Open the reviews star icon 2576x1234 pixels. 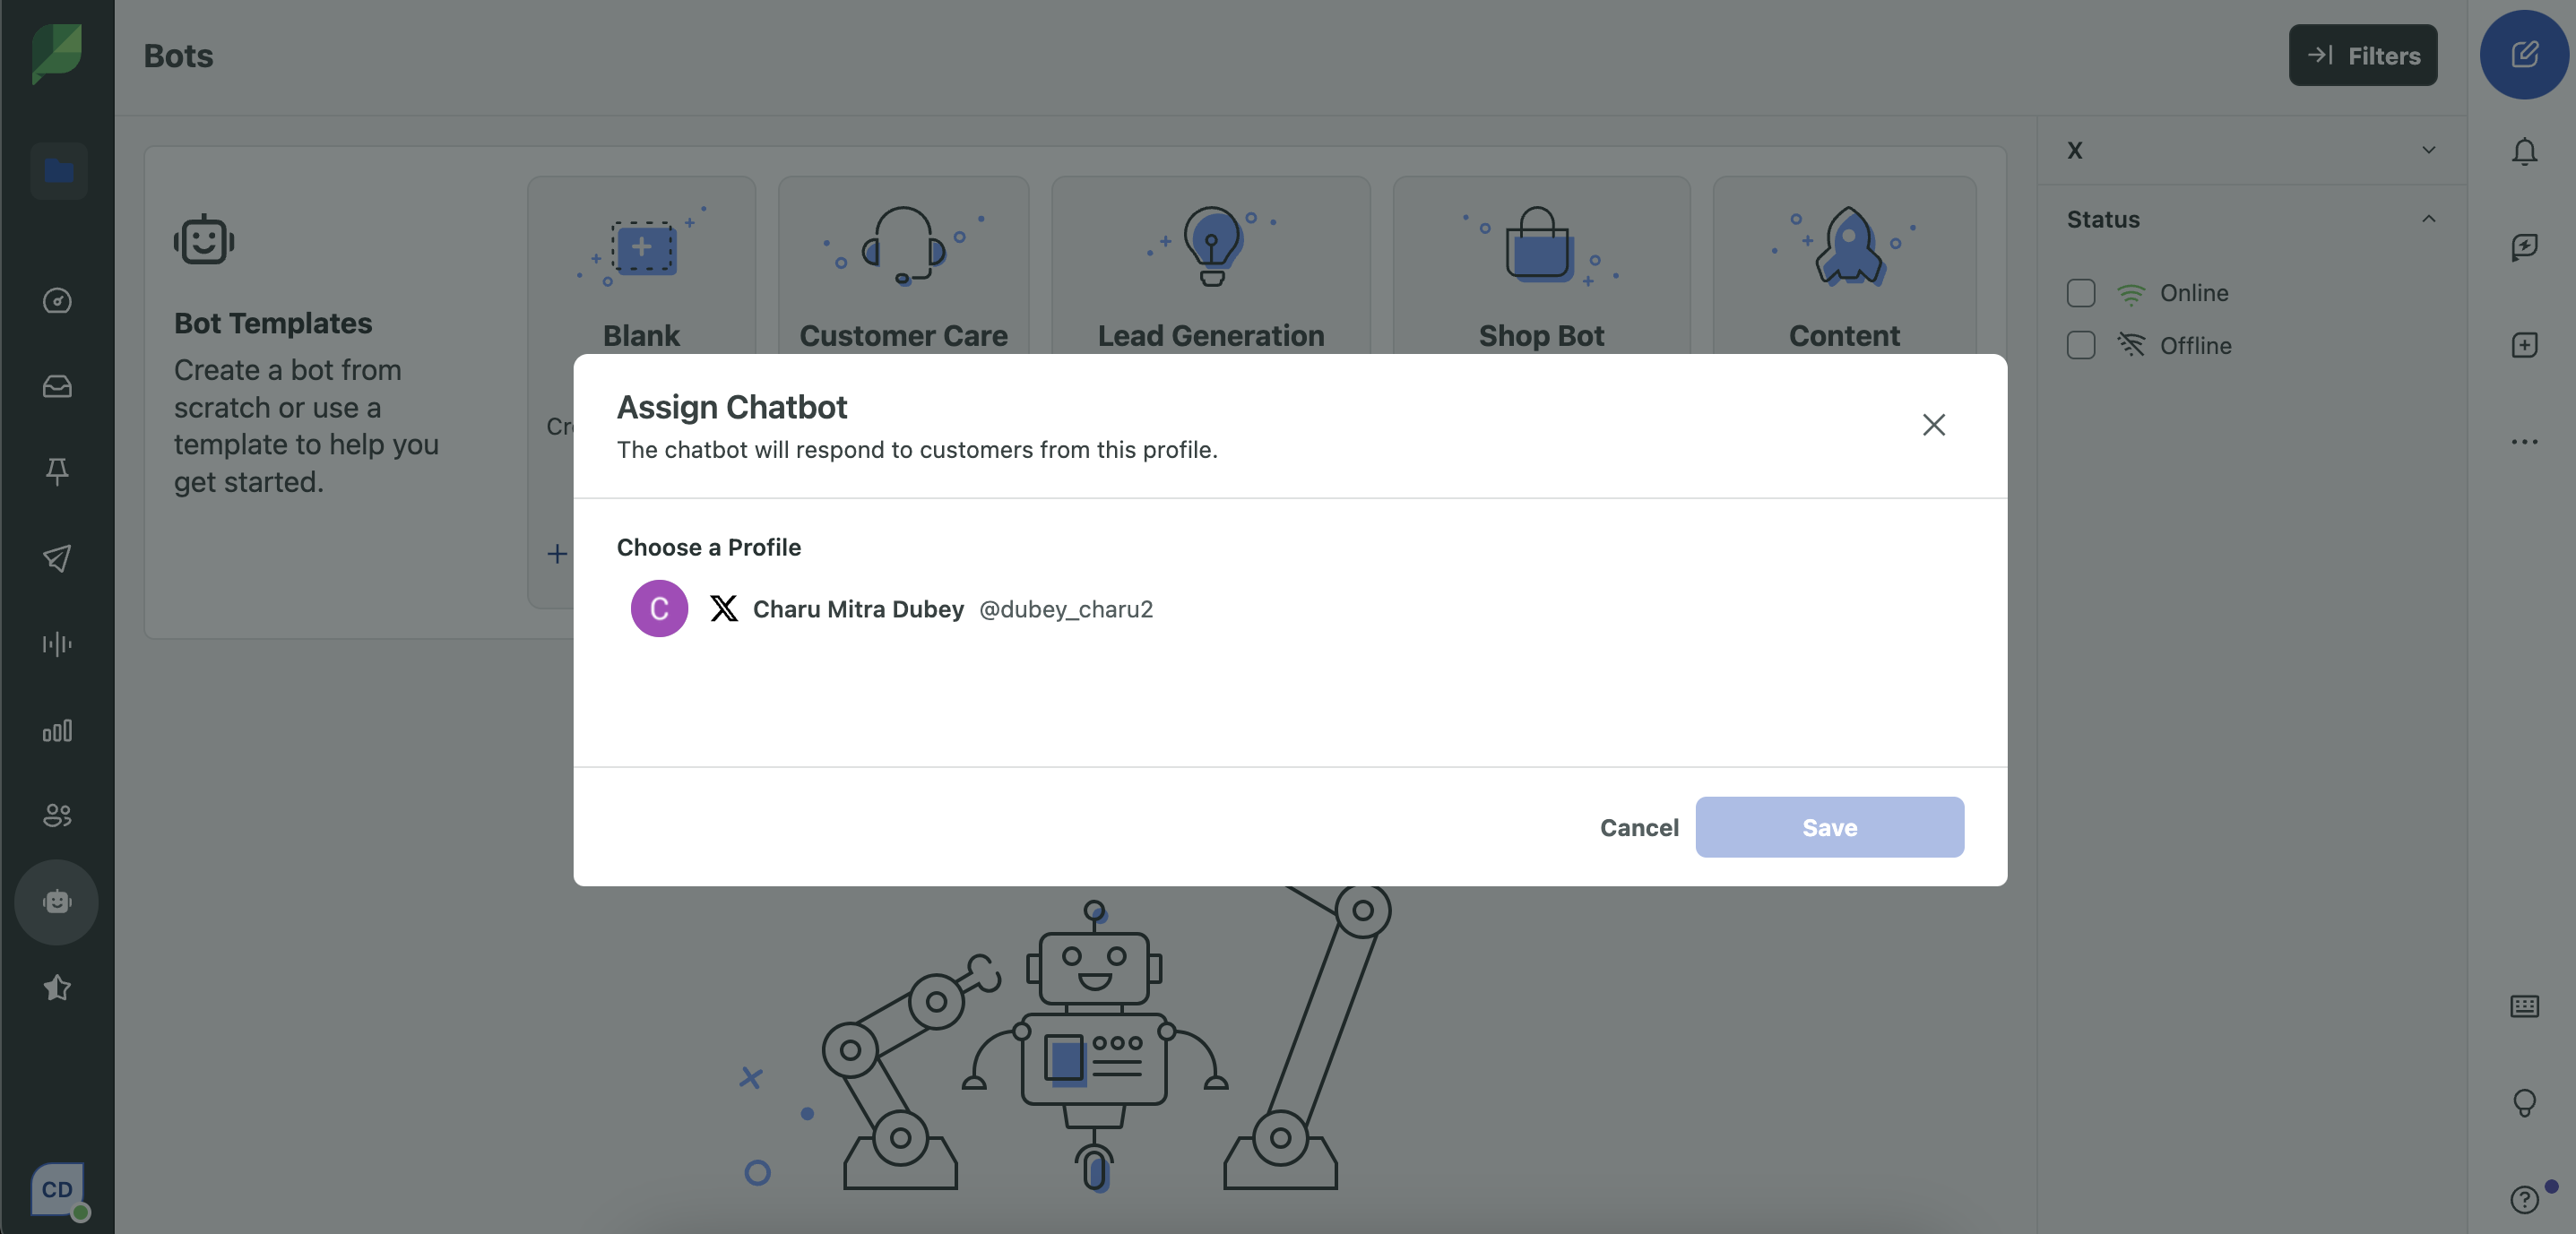point(57,988)
